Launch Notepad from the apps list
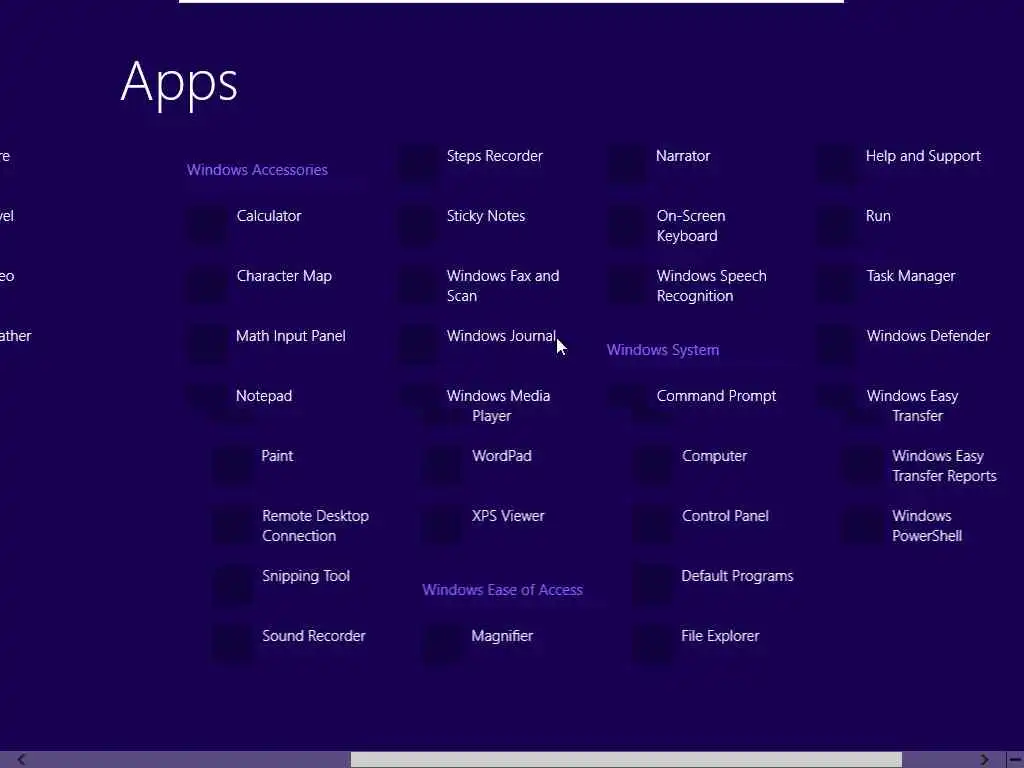 coord(264,396)
